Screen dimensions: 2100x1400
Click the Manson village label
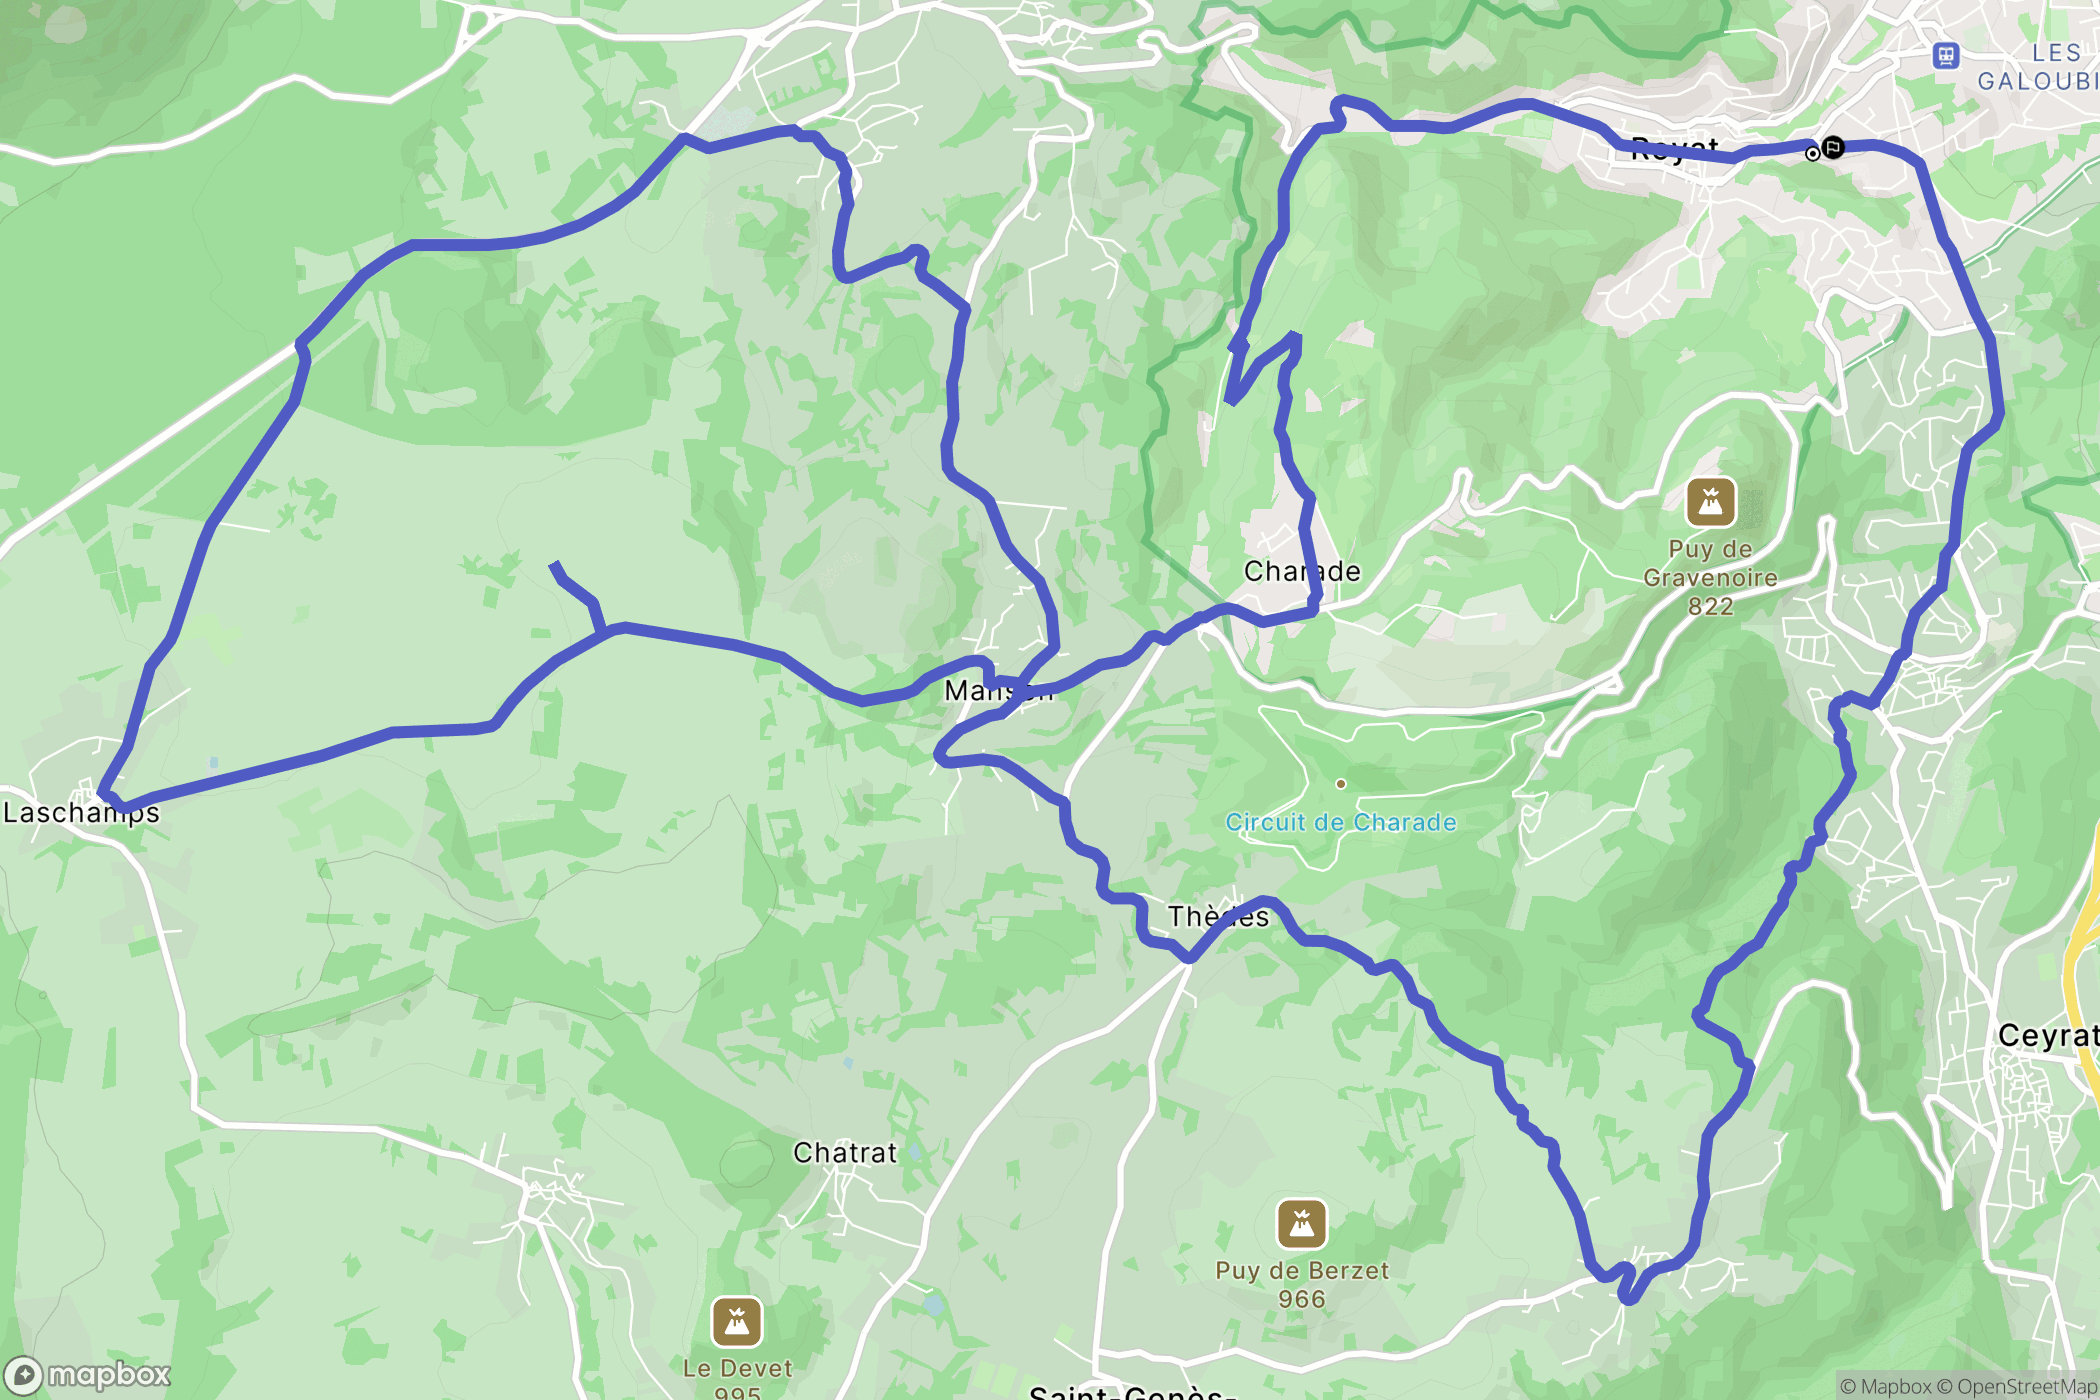[999, 691]
